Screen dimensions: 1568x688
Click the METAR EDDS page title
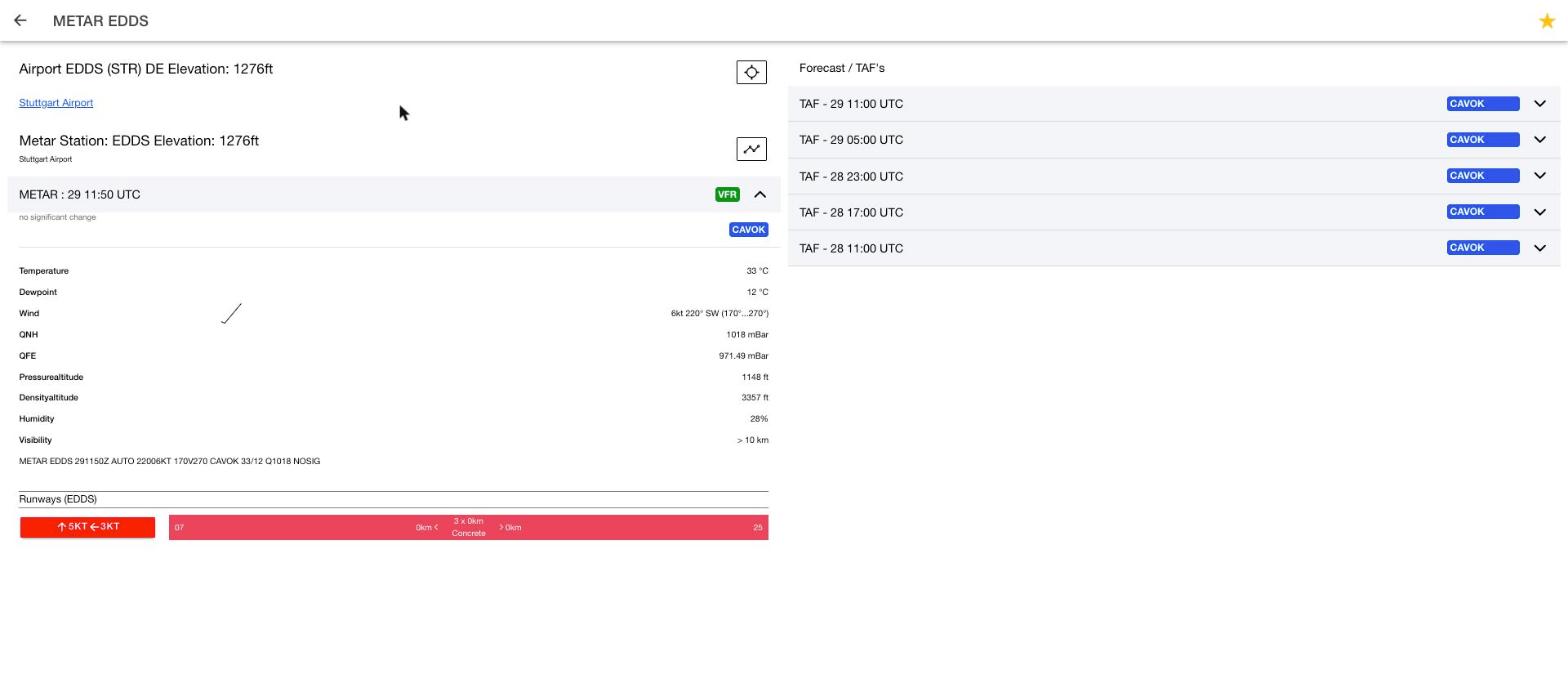pyautogui.click(x=101, y=21)
